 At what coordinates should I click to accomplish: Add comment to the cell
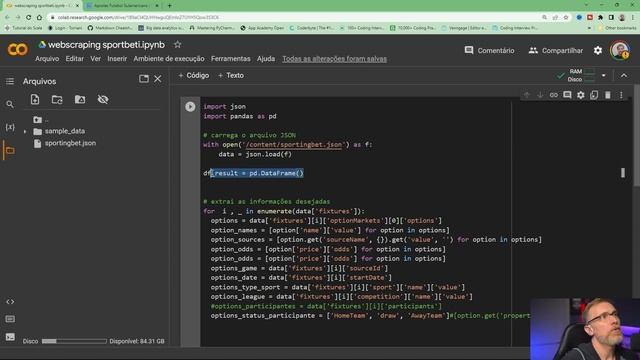[x=567, y=95]
